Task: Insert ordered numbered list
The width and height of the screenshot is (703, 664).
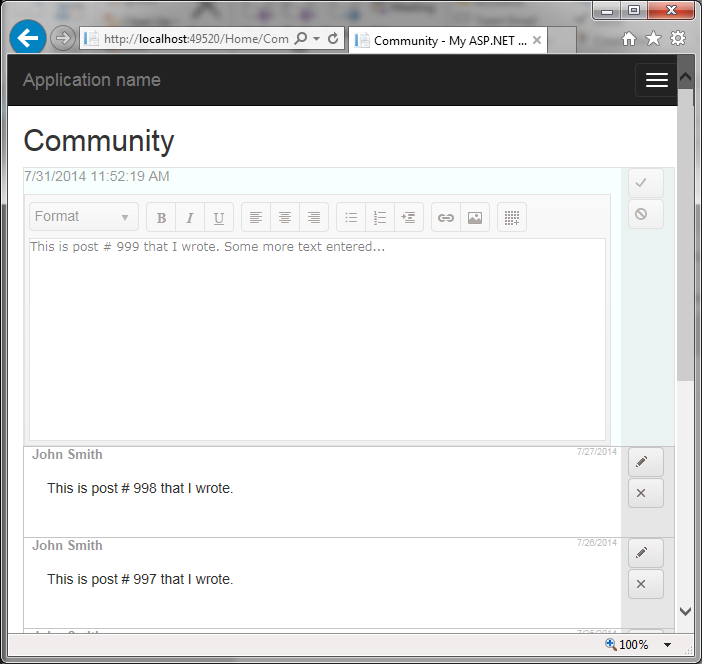Action: 380,217
